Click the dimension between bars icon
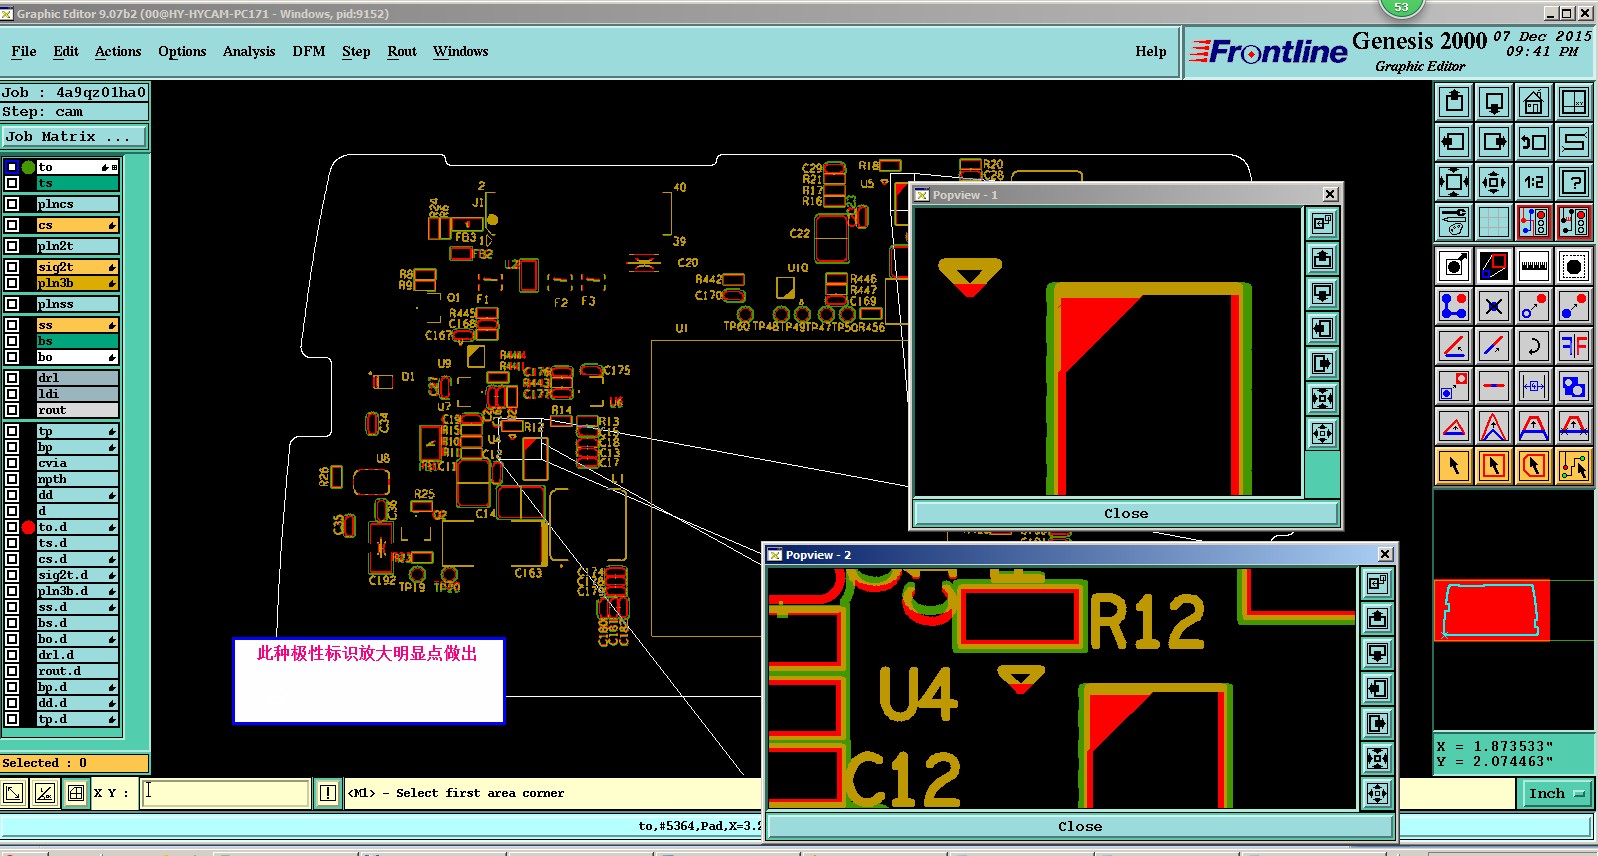1598x856 pixels. [1534, 386]
